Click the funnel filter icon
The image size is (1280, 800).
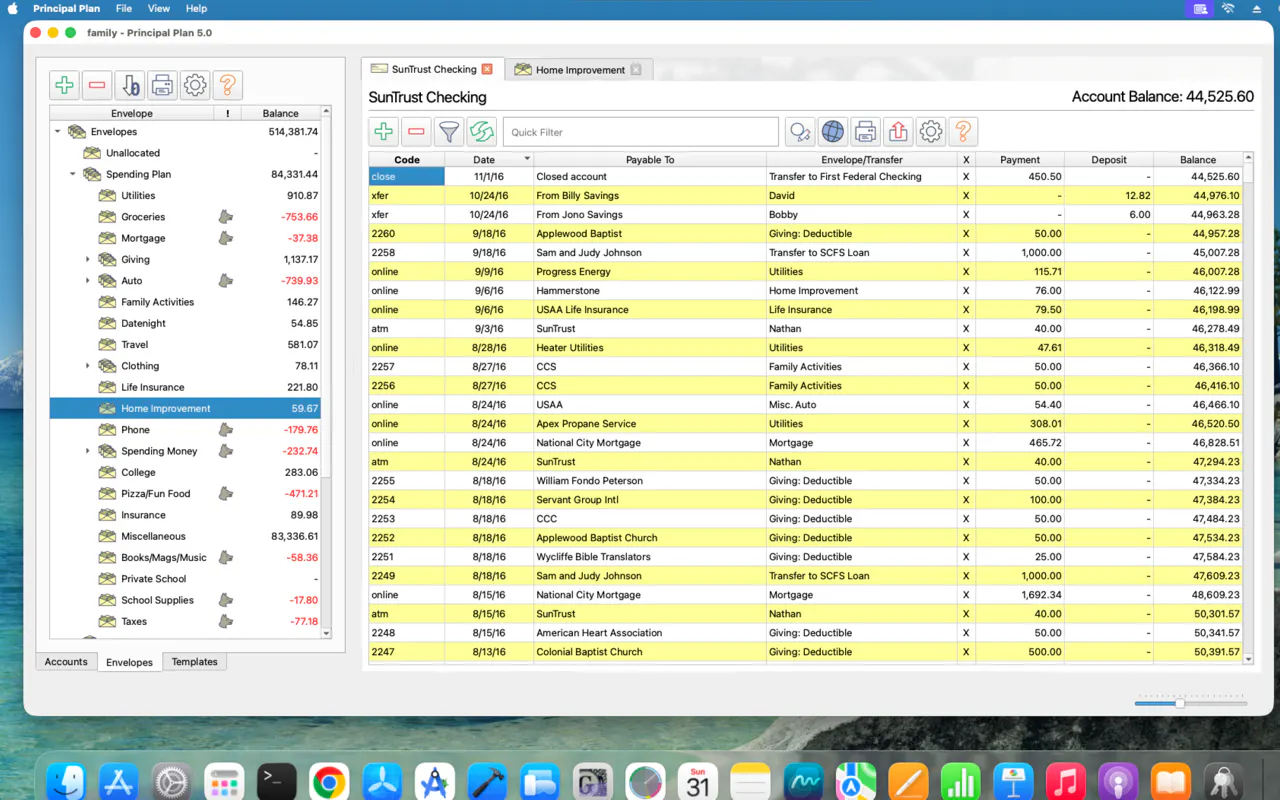(x=449, y=132)
